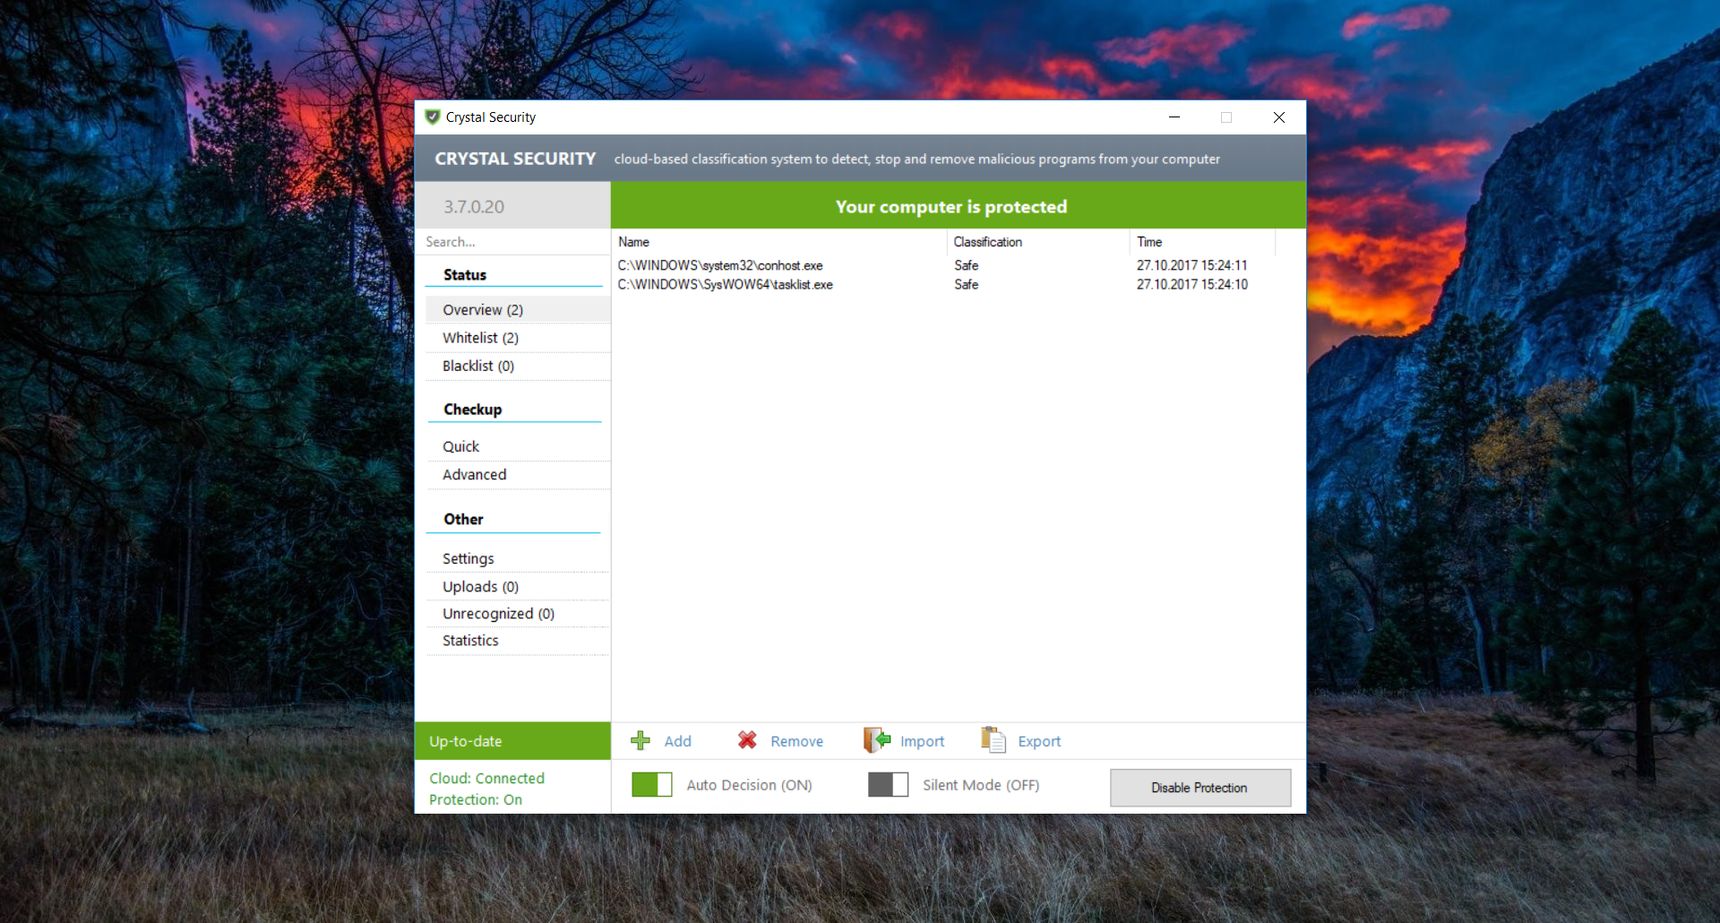
Task: Sort by the Name column header
Action: click(x=778, y=242)
